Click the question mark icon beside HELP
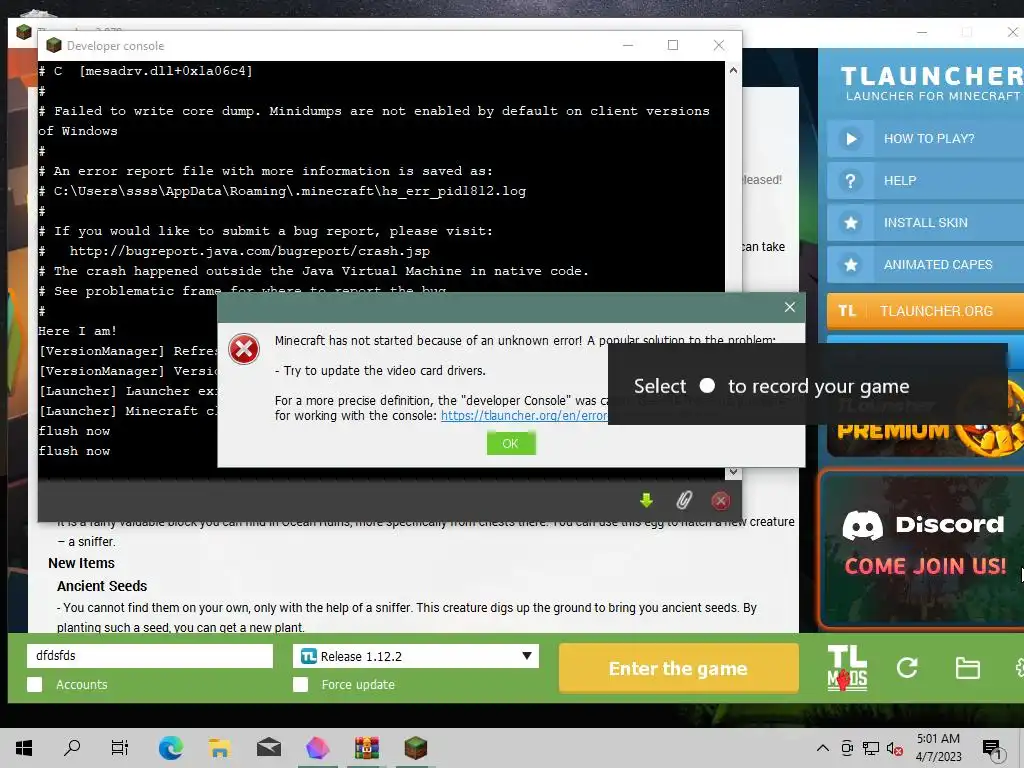This screenshot has height=768, width=1024. [851, 181]
